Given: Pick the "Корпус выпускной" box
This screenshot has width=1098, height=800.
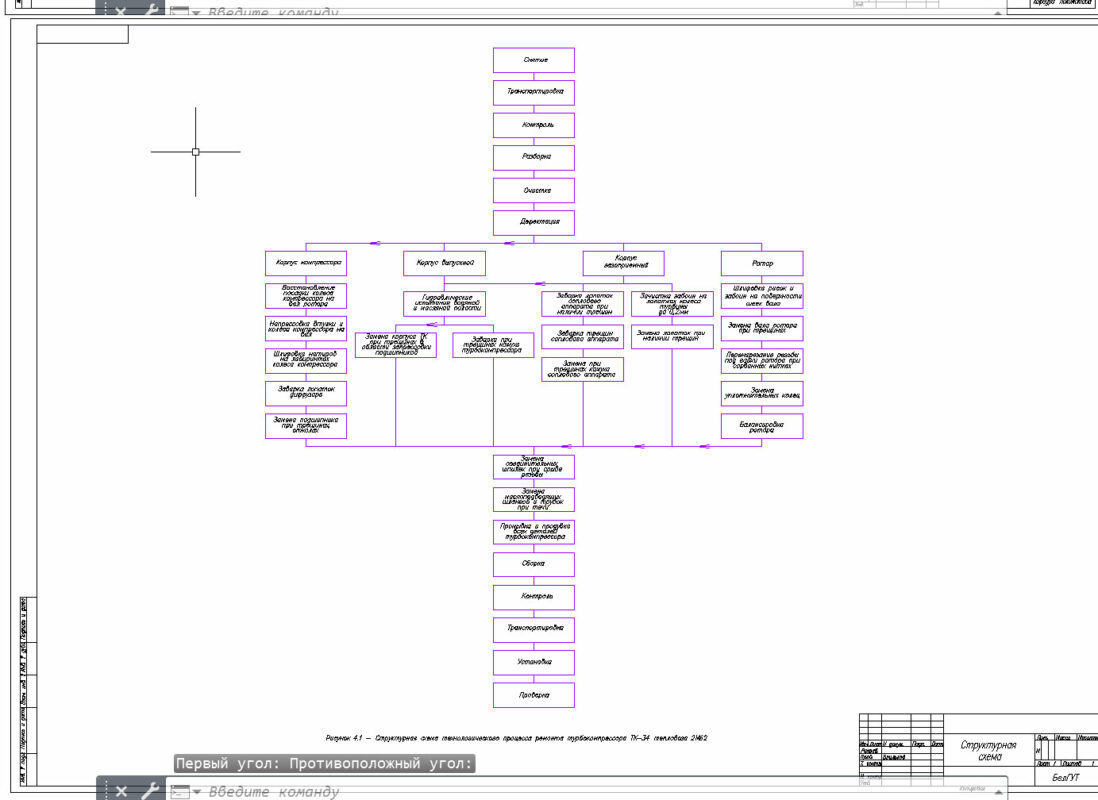Looking at the screenshot, I should tap(444, 264).
